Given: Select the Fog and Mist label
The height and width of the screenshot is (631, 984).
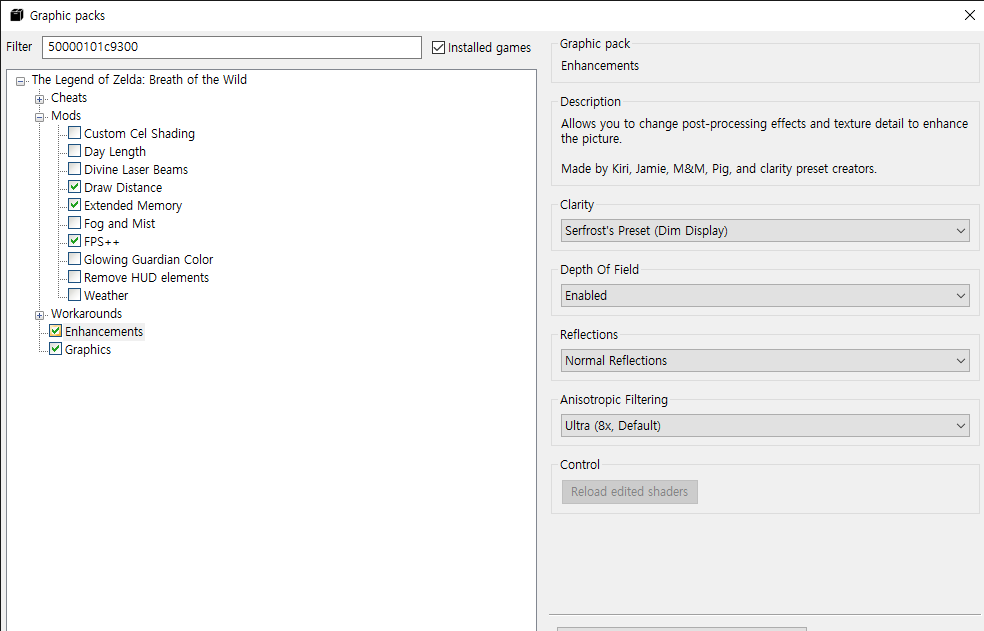Looking at the screenshot, I should click(x=119, y=224).
